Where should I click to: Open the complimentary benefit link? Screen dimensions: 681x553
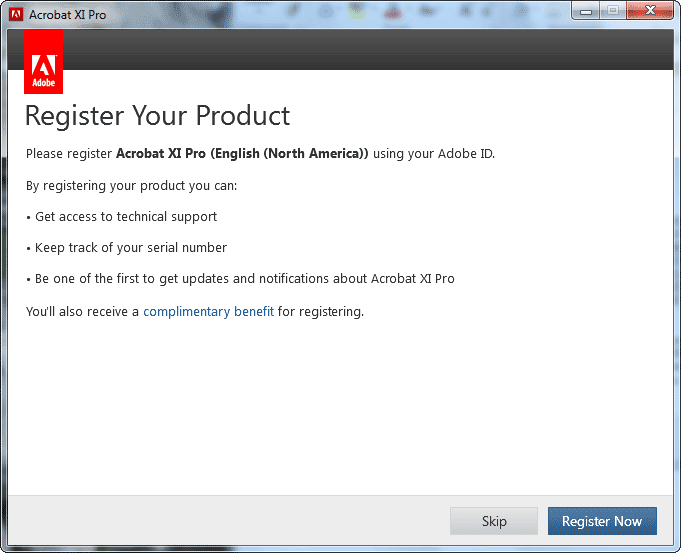pos(208,311)
